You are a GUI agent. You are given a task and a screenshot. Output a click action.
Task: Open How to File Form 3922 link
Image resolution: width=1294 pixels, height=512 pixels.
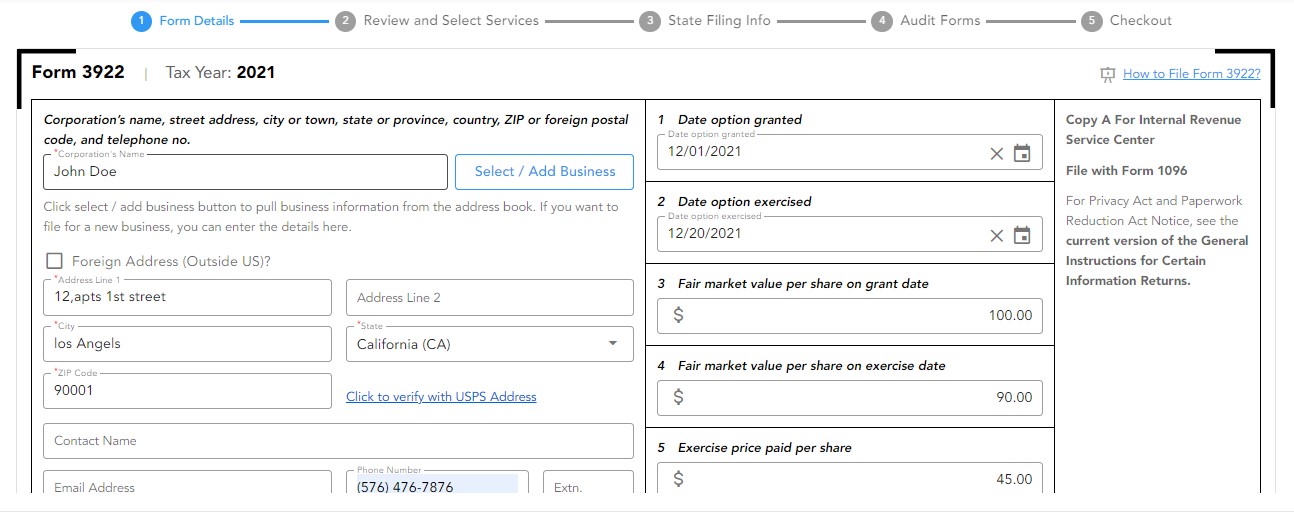[x=1191, y=74]
